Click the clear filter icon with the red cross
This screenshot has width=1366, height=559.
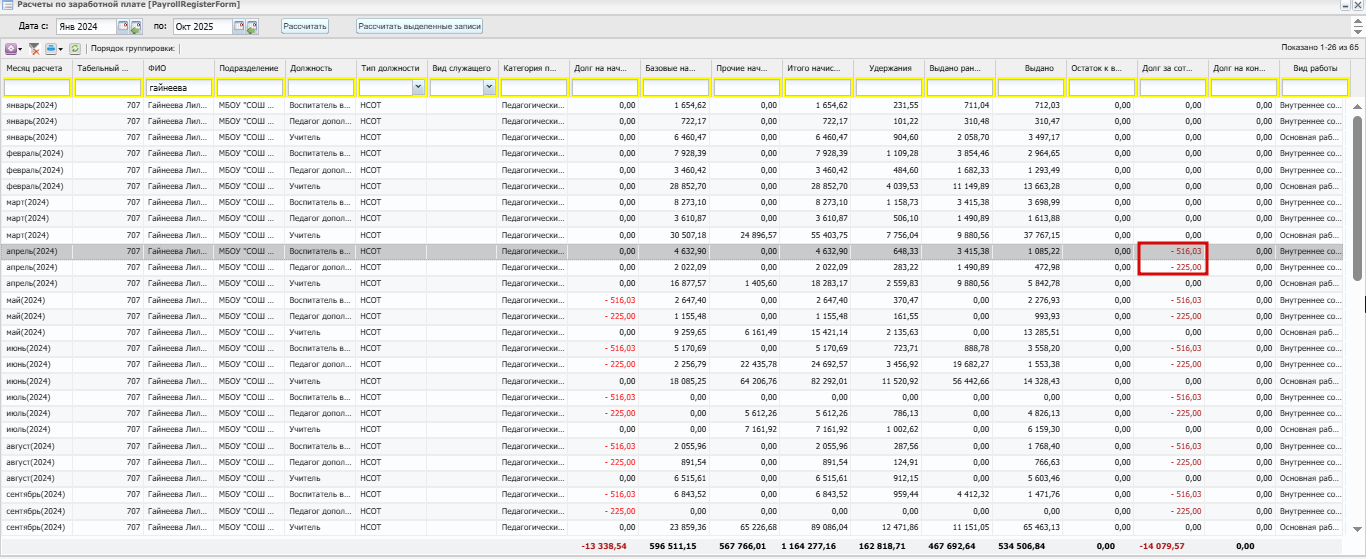pos(34,48)
